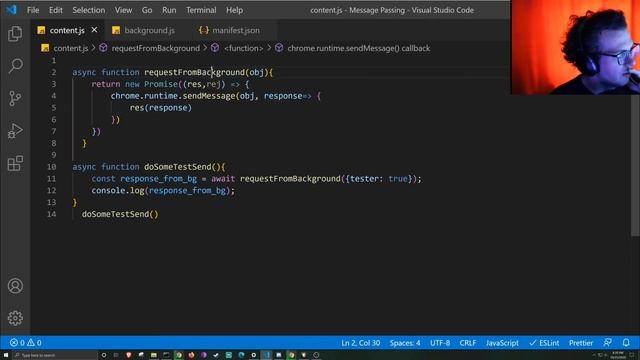
Task: Open the Terminal menu
Action: click(201, 10)
